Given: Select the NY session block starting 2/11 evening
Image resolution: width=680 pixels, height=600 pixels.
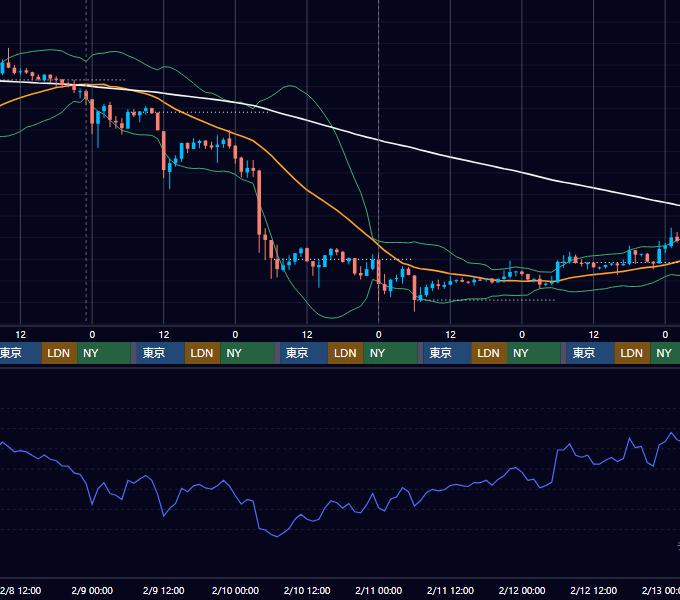Looking at the screenshot, I should point(534,353).
